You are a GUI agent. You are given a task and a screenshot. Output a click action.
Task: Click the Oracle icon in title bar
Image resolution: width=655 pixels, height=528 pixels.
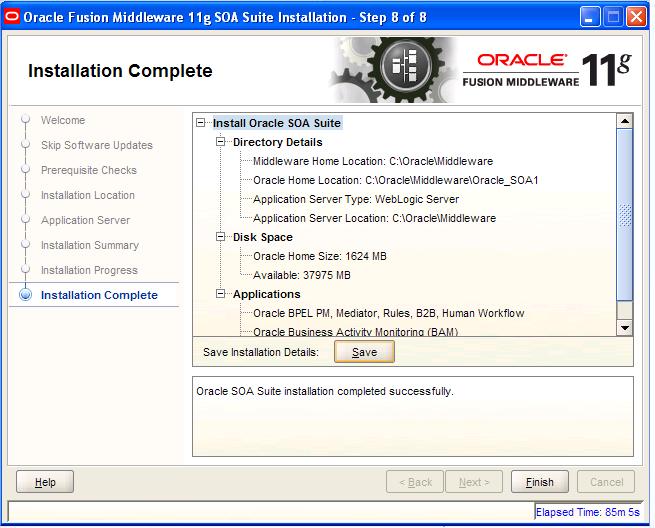coord(12,16)
